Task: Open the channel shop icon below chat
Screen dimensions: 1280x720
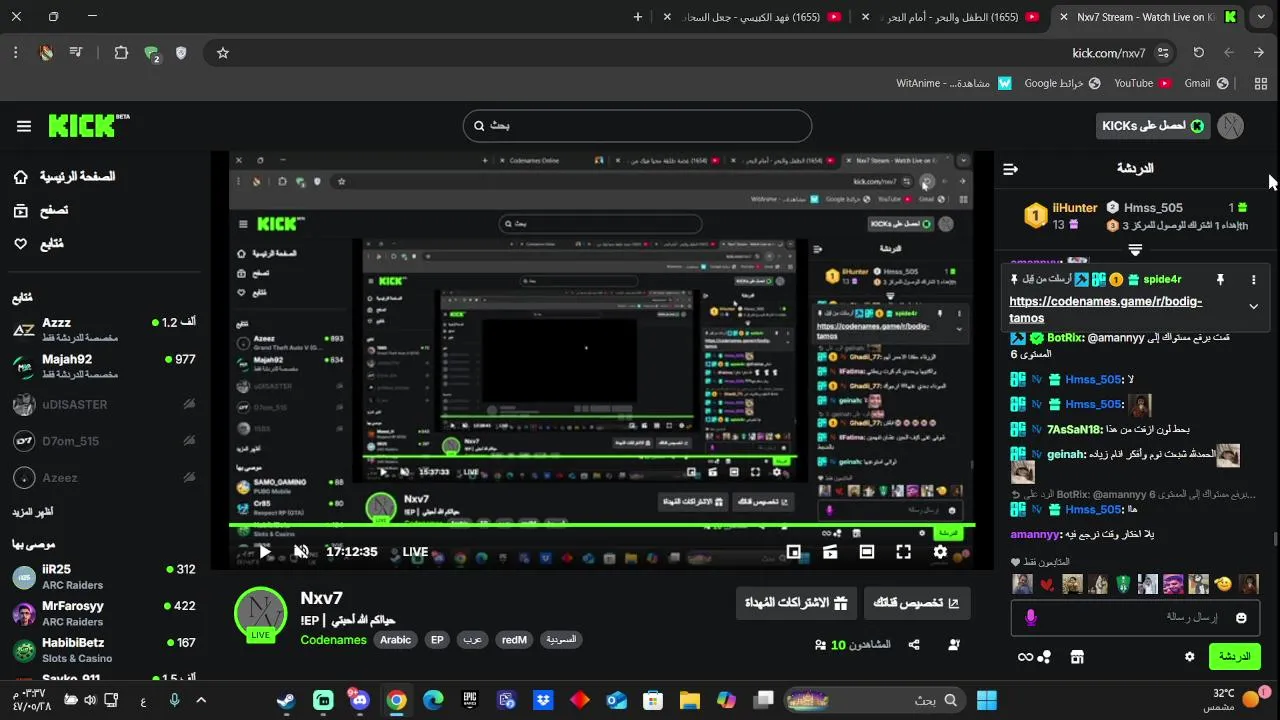Action: (1077, 657)
